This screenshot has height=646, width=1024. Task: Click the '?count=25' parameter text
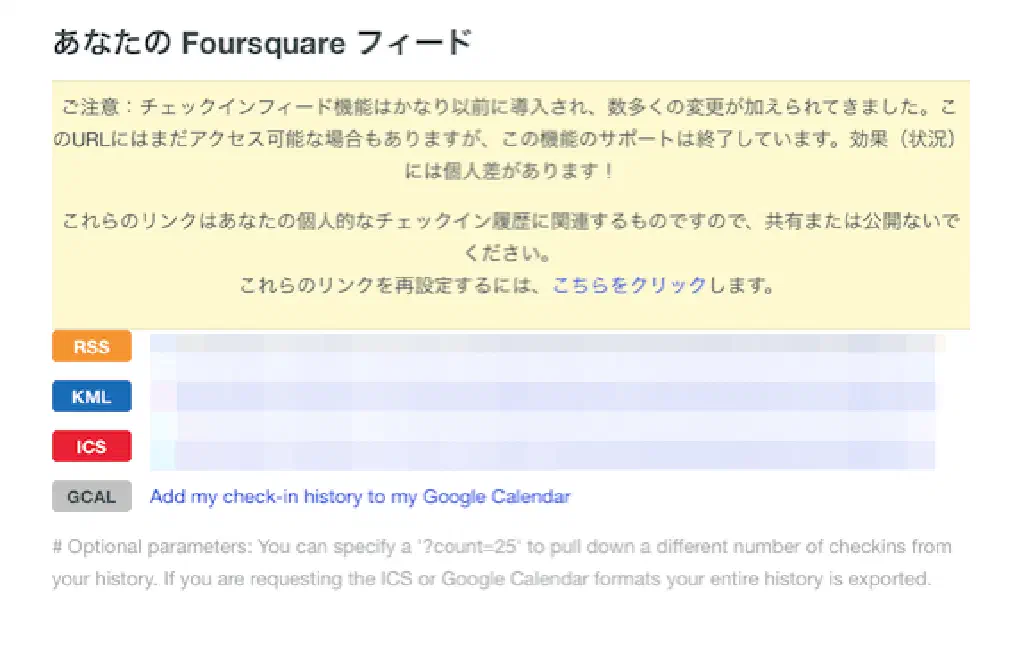470,547
